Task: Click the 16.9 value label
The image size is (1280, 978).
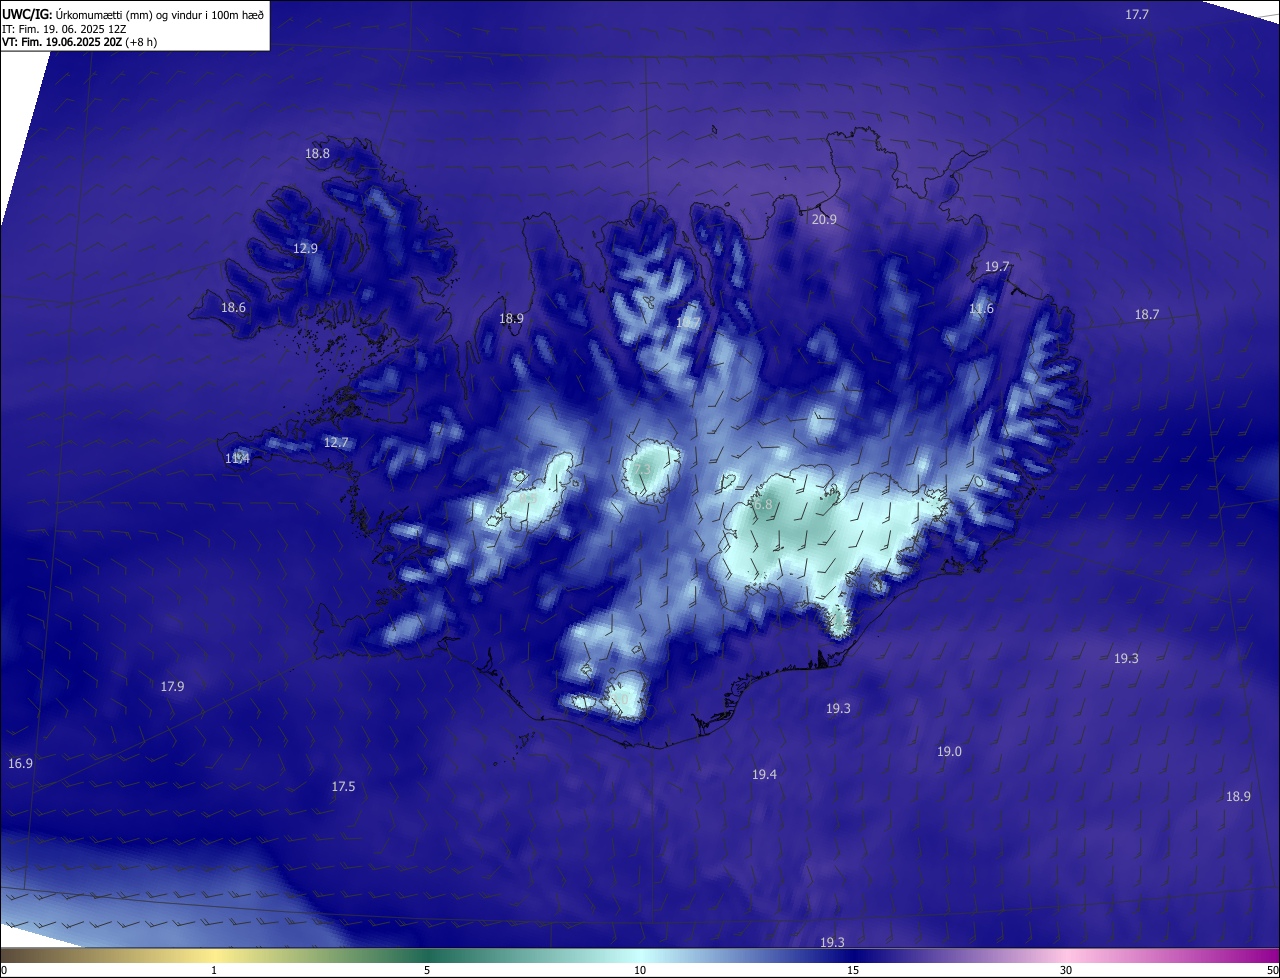Action: pyautogui.click(x=20, y=764)
